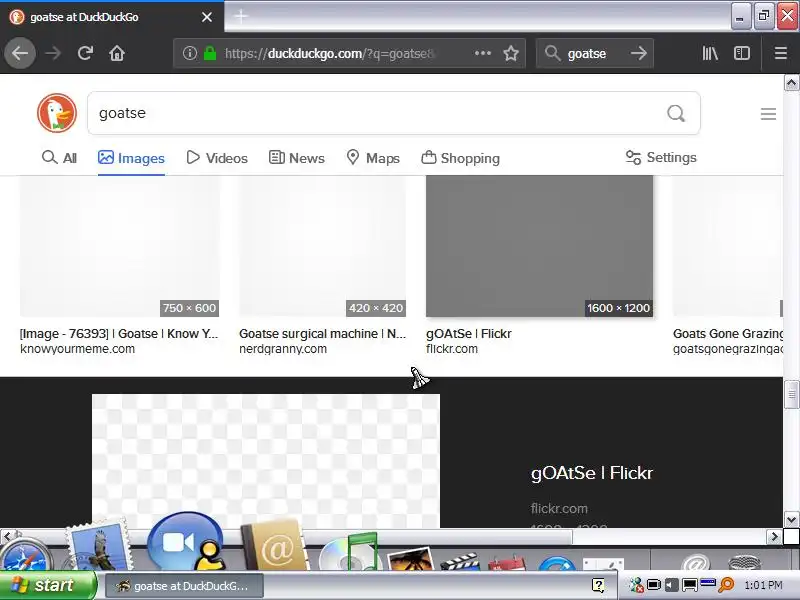Click the tray network disconnected icon

coord(636,585)
